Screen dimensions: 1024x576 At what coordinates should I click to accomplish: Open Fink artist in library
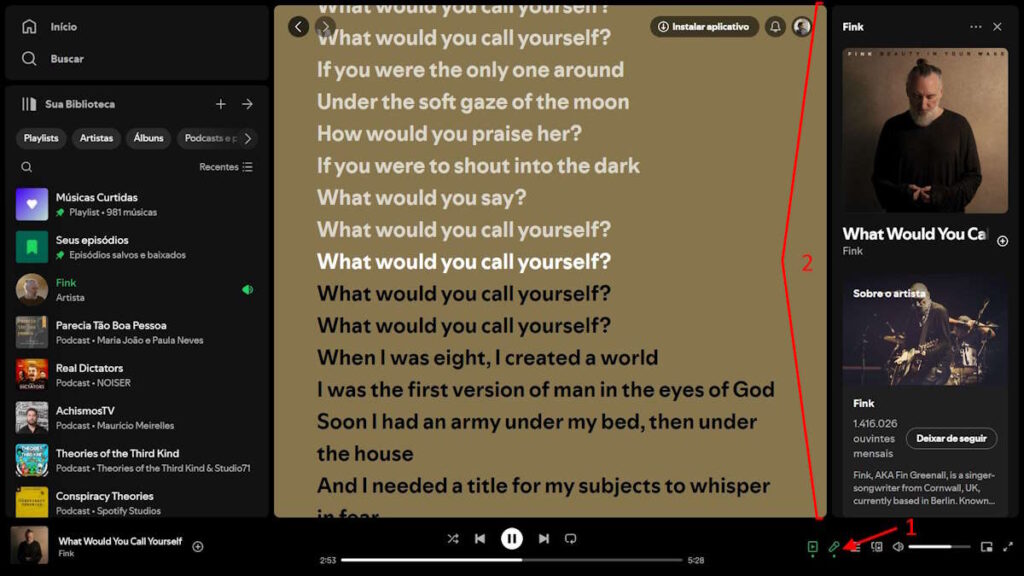134,290
